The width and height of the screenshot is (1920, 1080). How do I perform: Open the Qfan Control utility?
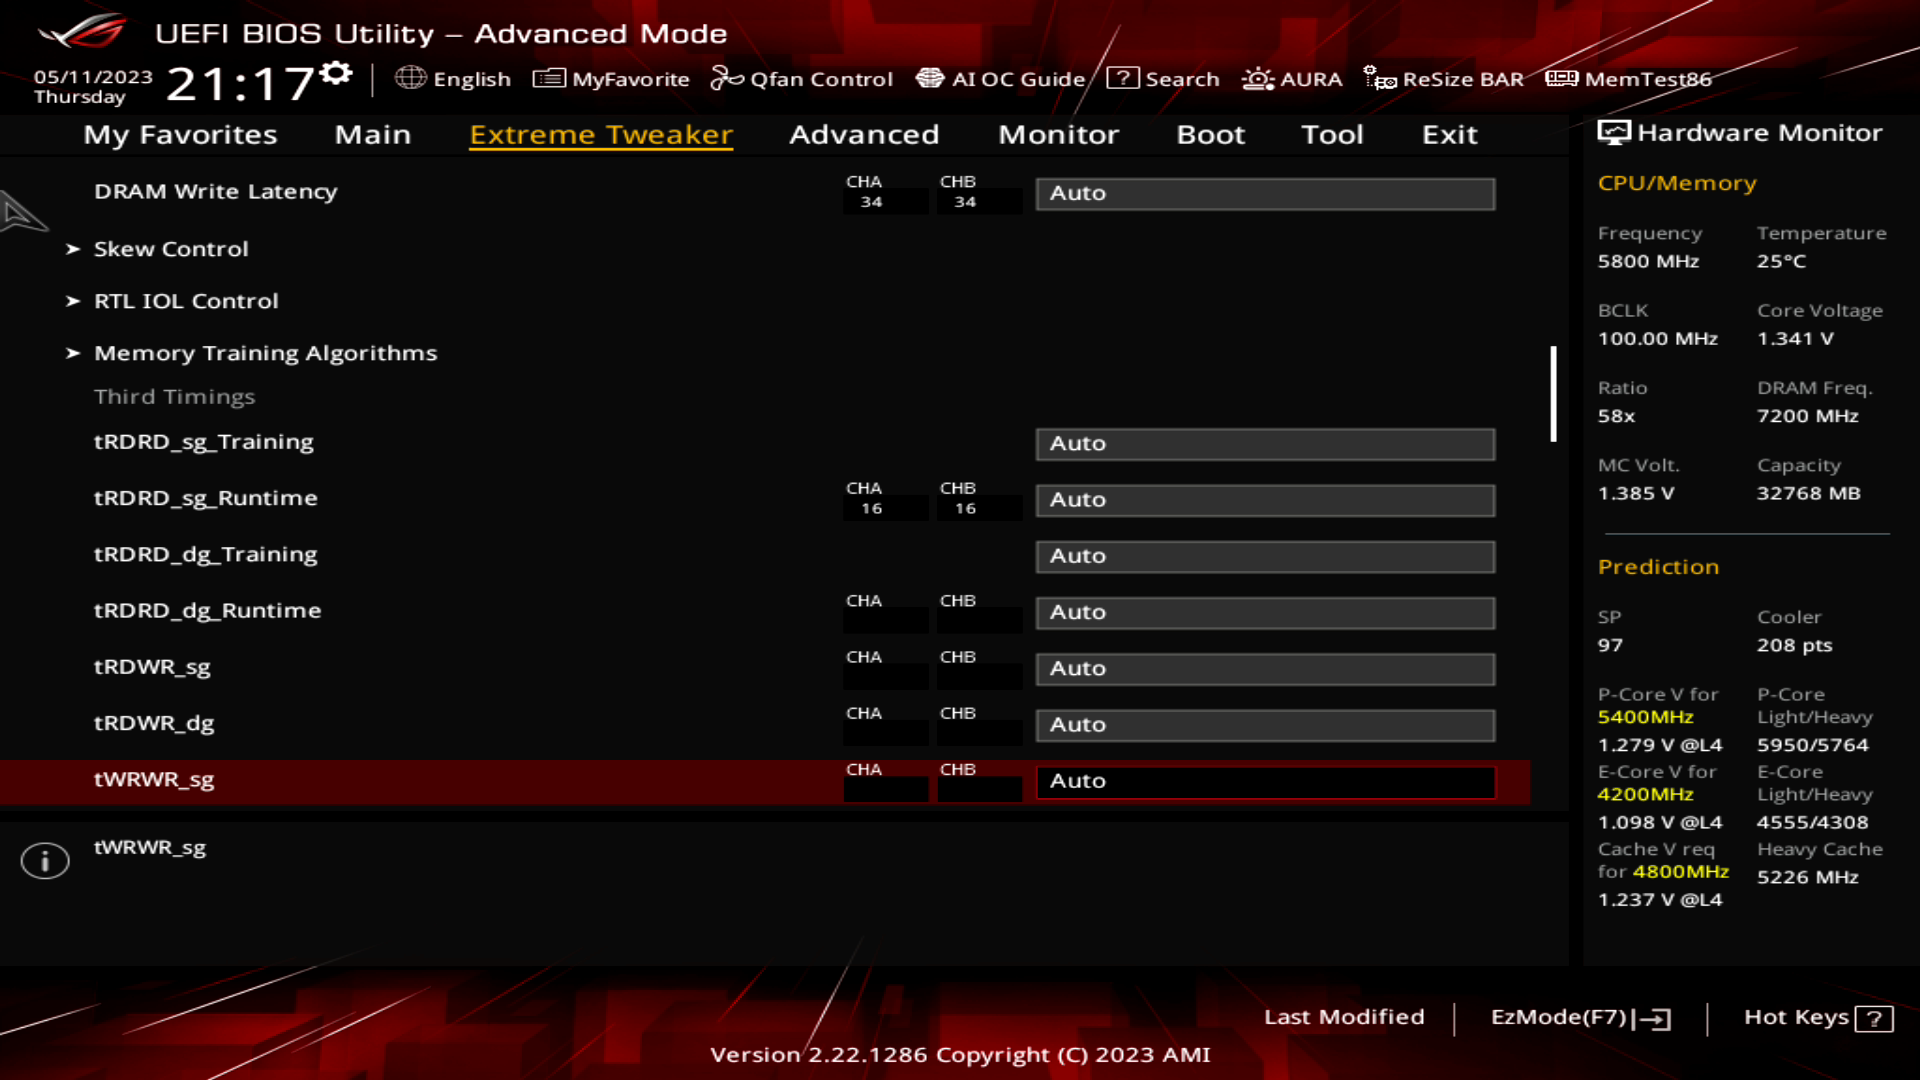(802, 79)
